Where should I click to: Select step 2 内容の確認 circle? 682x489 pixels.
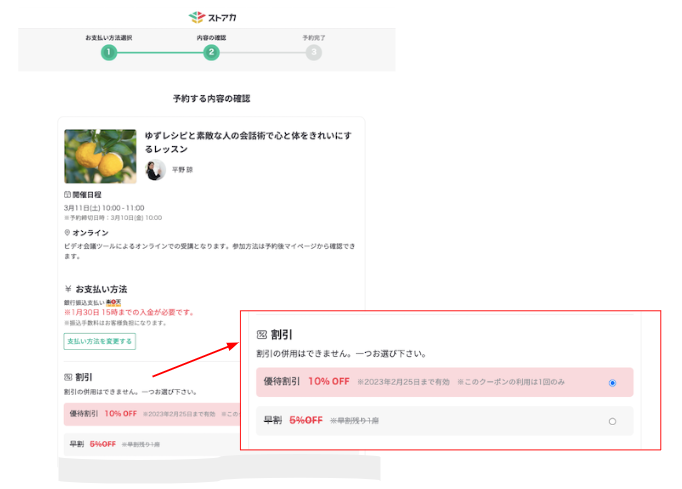(x=211, y=53)
